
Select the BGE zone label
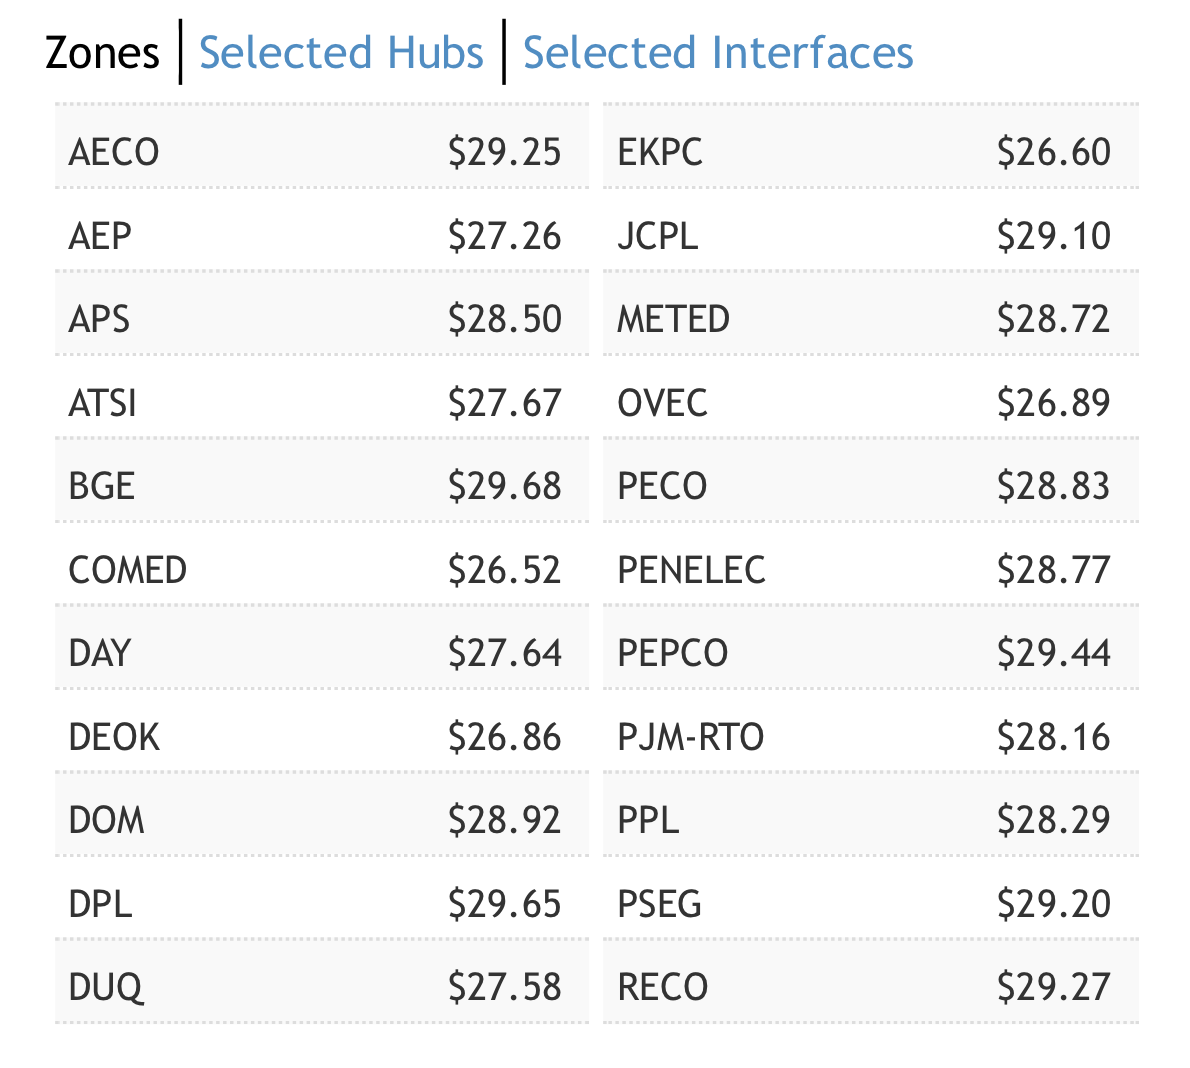click(x=101, y=486)
